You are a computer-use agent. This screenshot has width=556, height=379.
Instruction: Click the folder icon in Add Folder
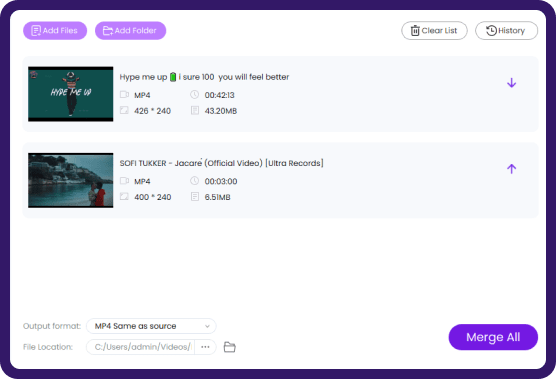point(108,31)
